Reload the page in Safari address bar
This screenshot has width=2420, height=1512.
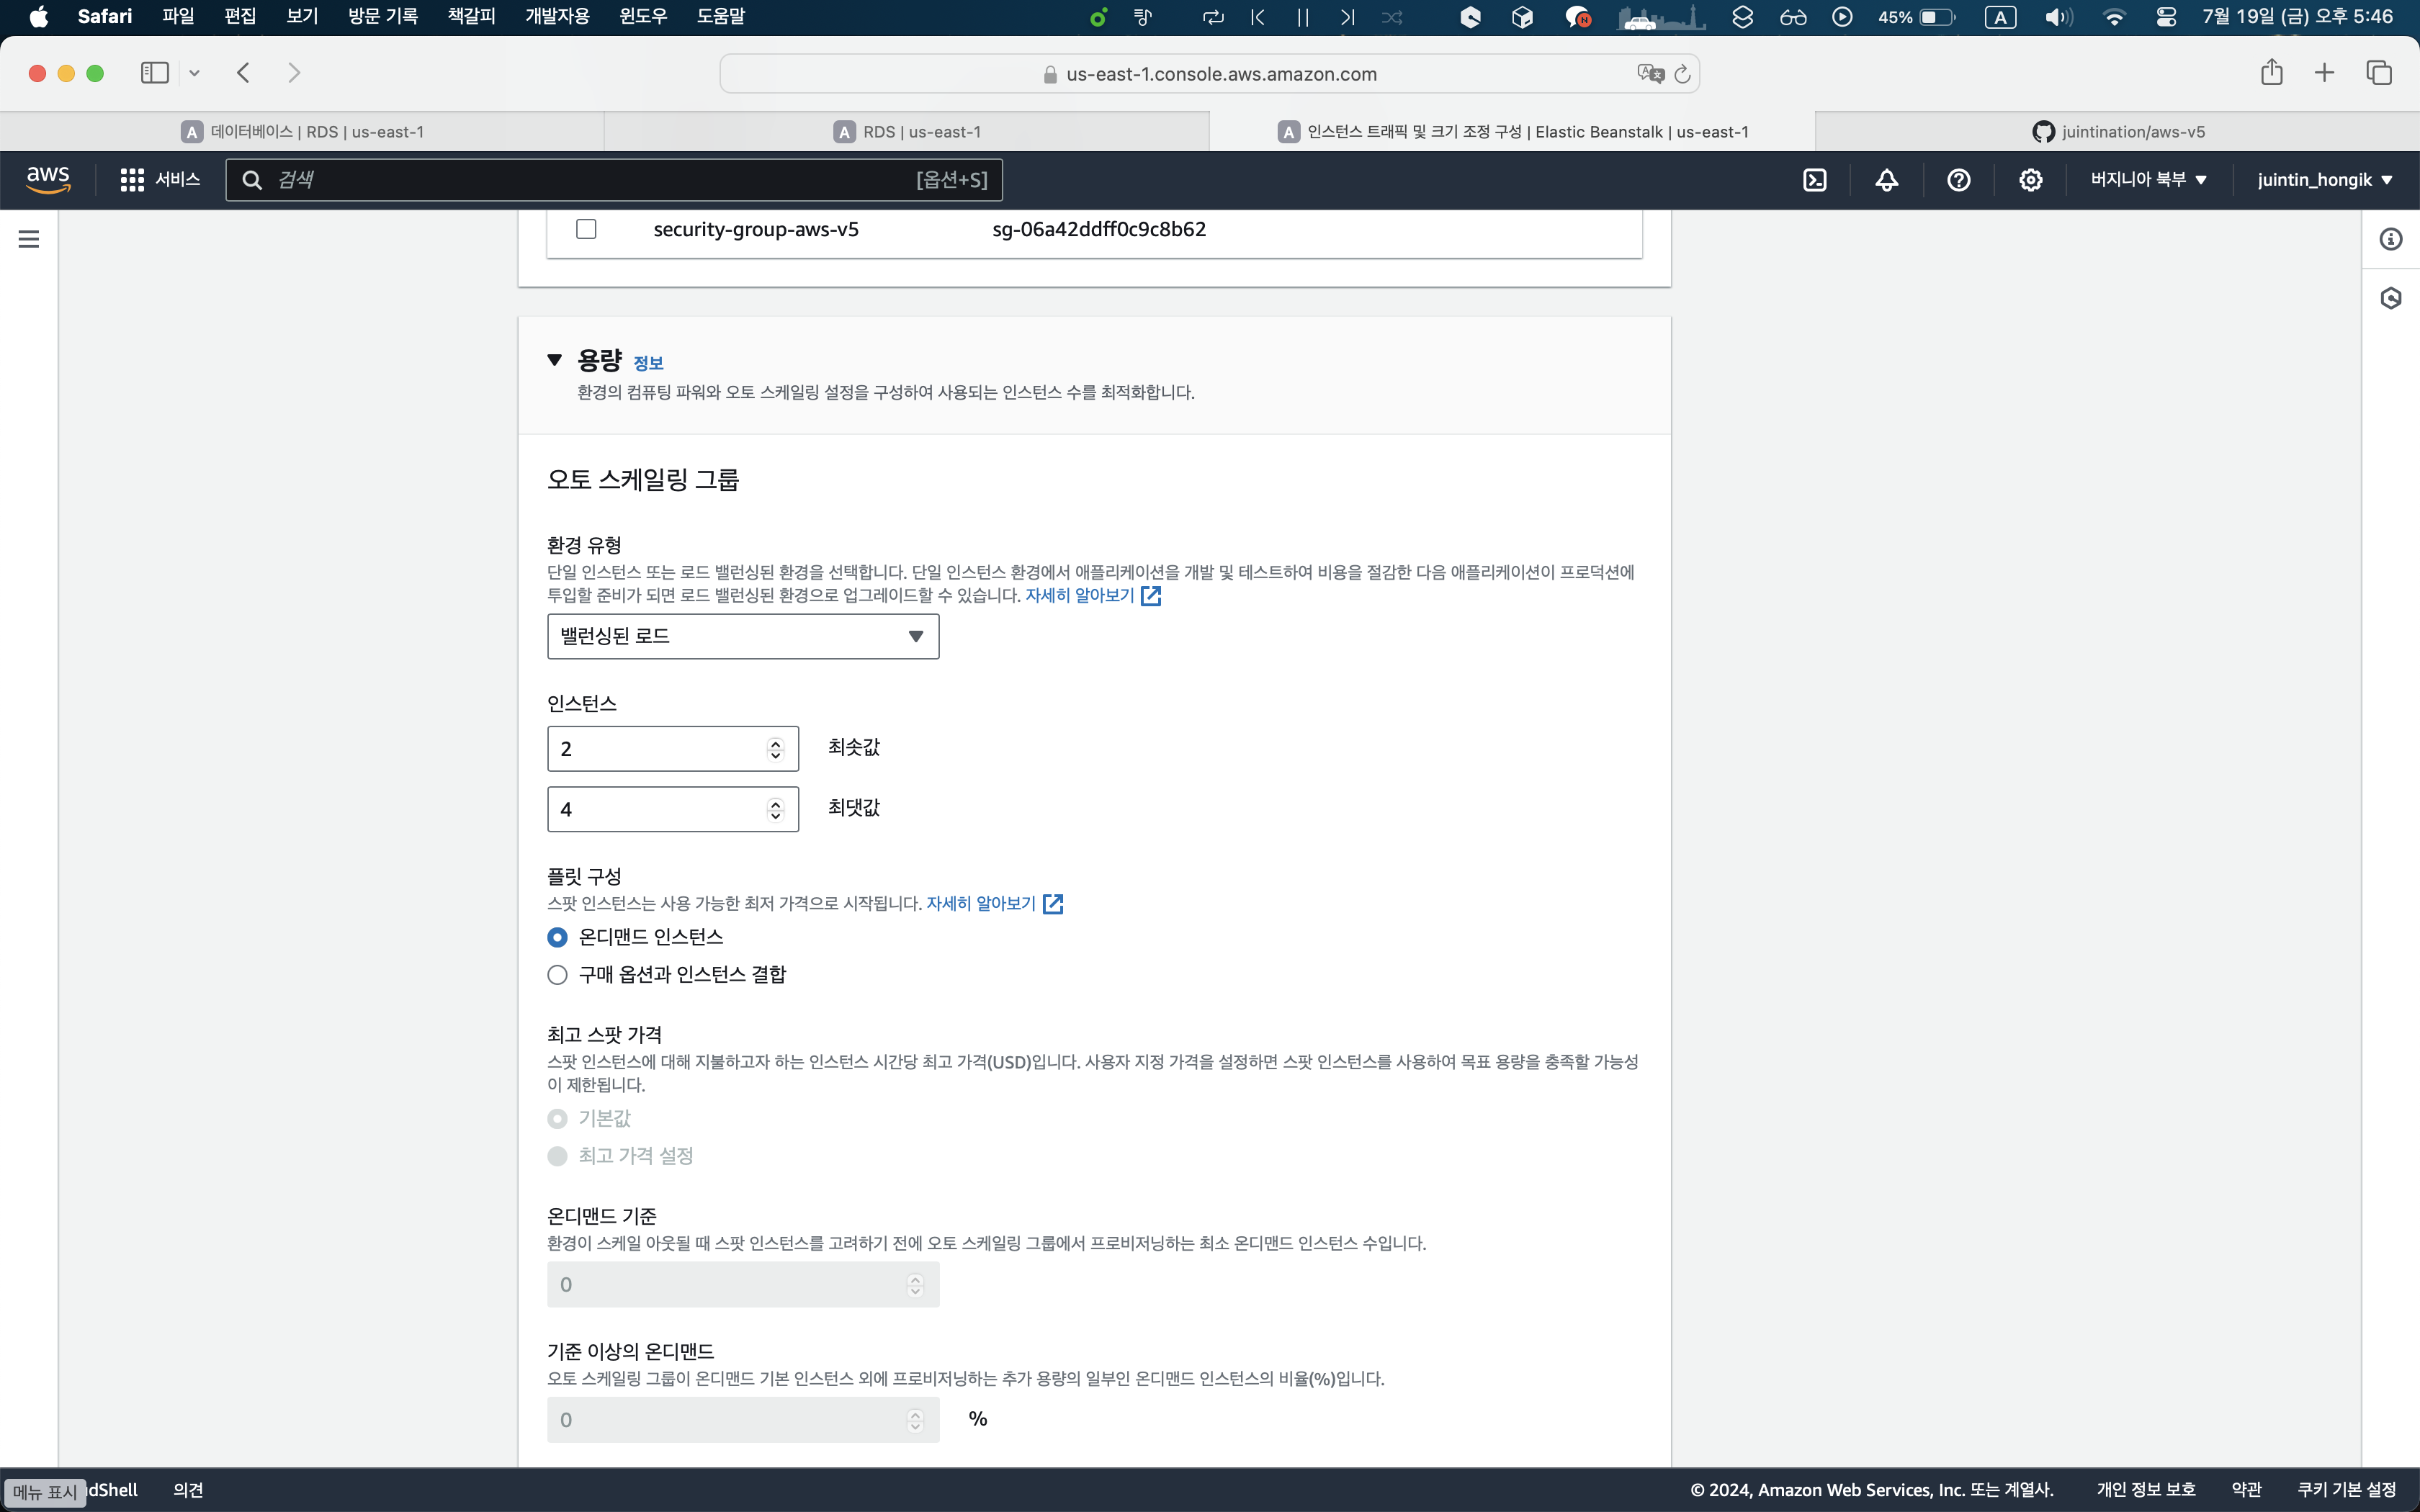click(x=1682, y=74)
